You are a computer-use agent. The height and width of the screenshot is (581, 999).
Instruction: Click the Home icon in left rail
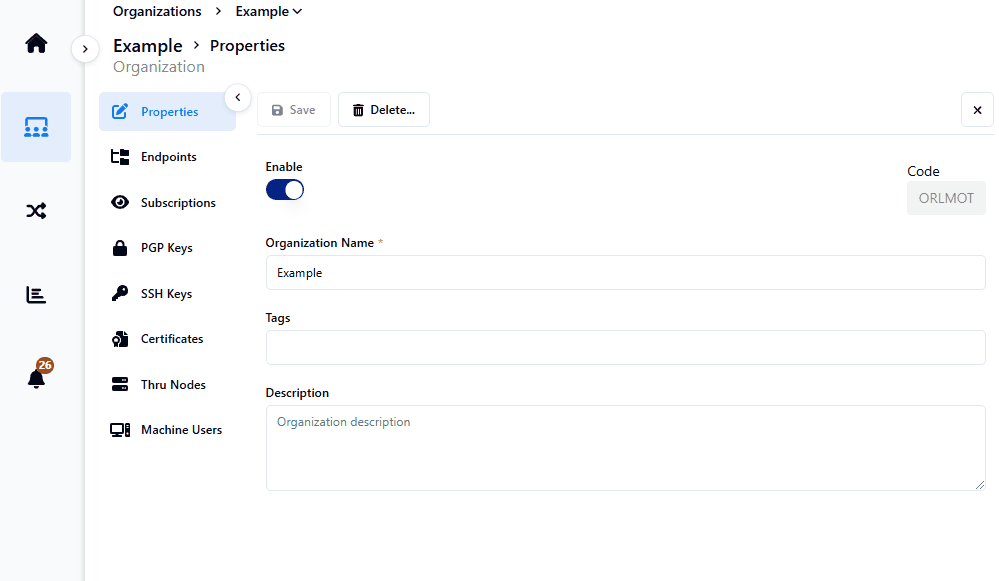tap(36, 43)
